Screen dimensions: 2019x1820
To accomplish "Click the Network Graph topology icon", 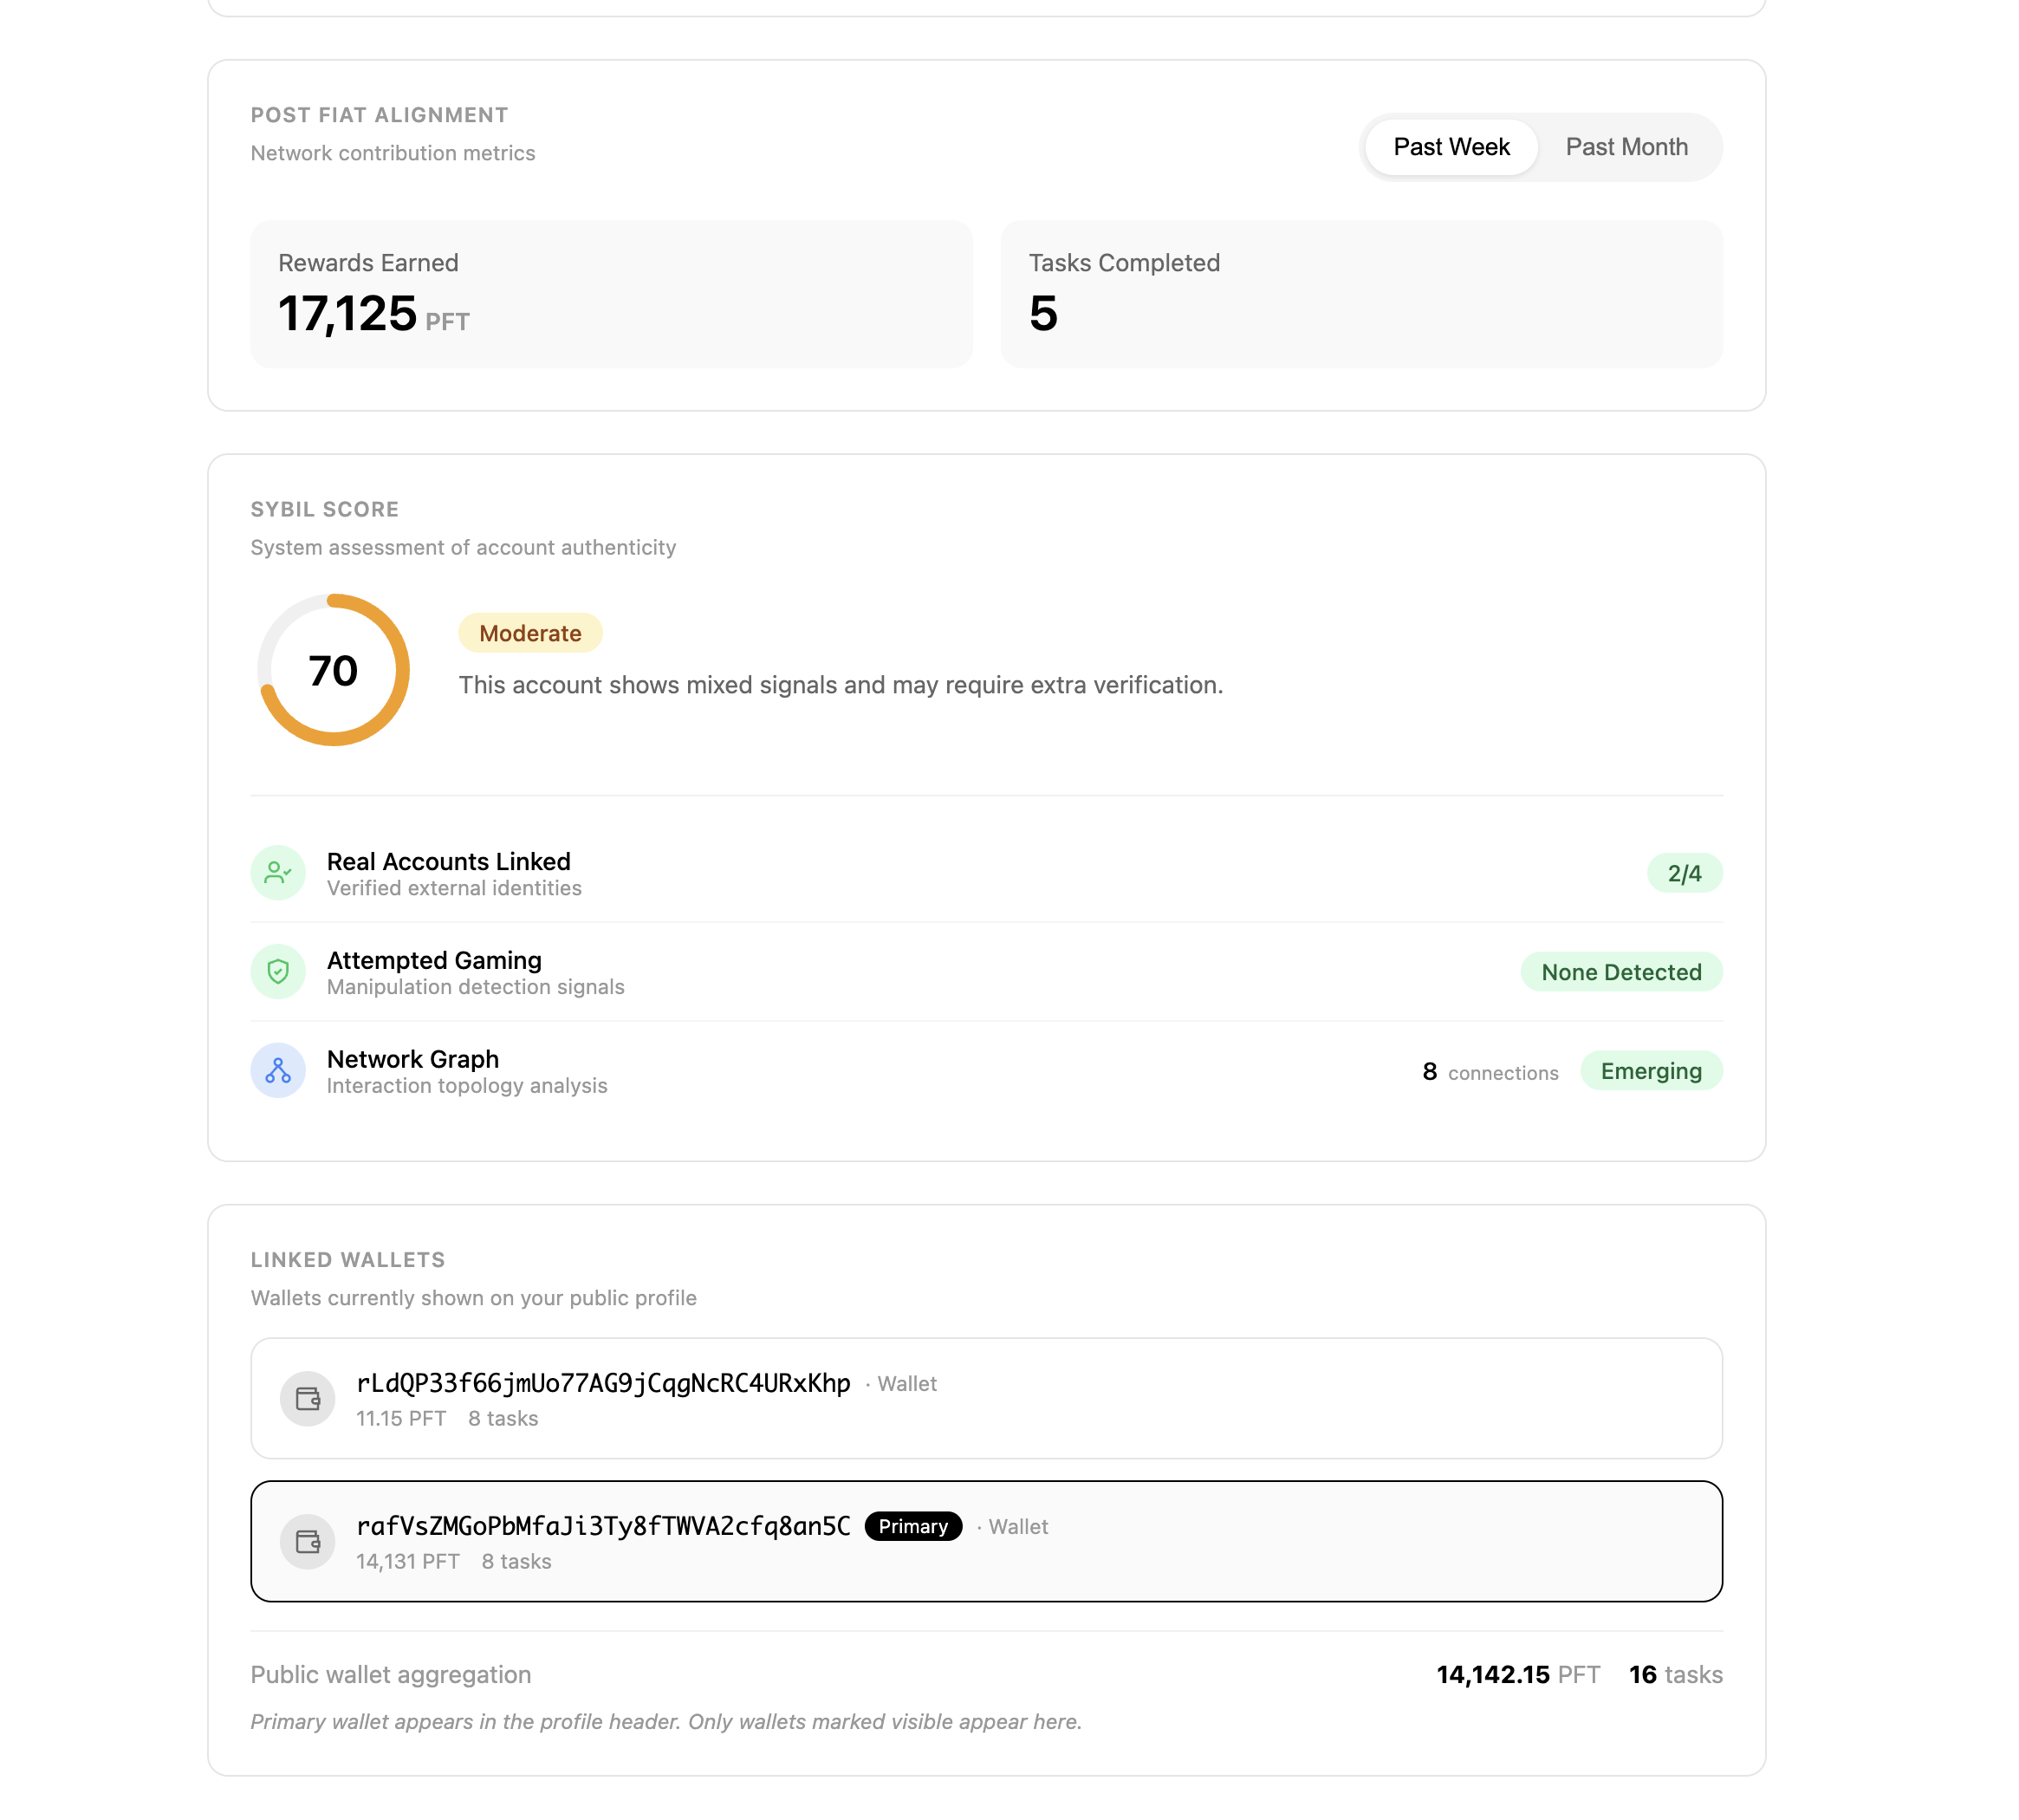I will click(x=278, y=1071).
